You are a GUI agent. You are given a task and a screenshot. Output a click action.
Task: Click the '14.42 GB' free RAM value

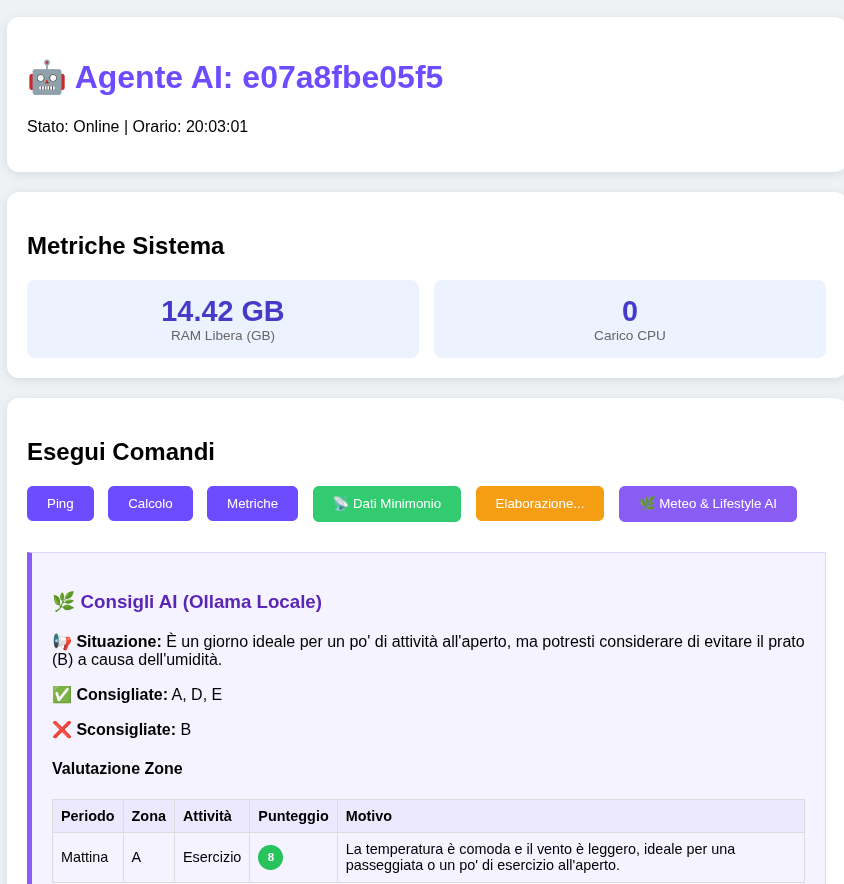pyautogui.click(x=223, y=311)
